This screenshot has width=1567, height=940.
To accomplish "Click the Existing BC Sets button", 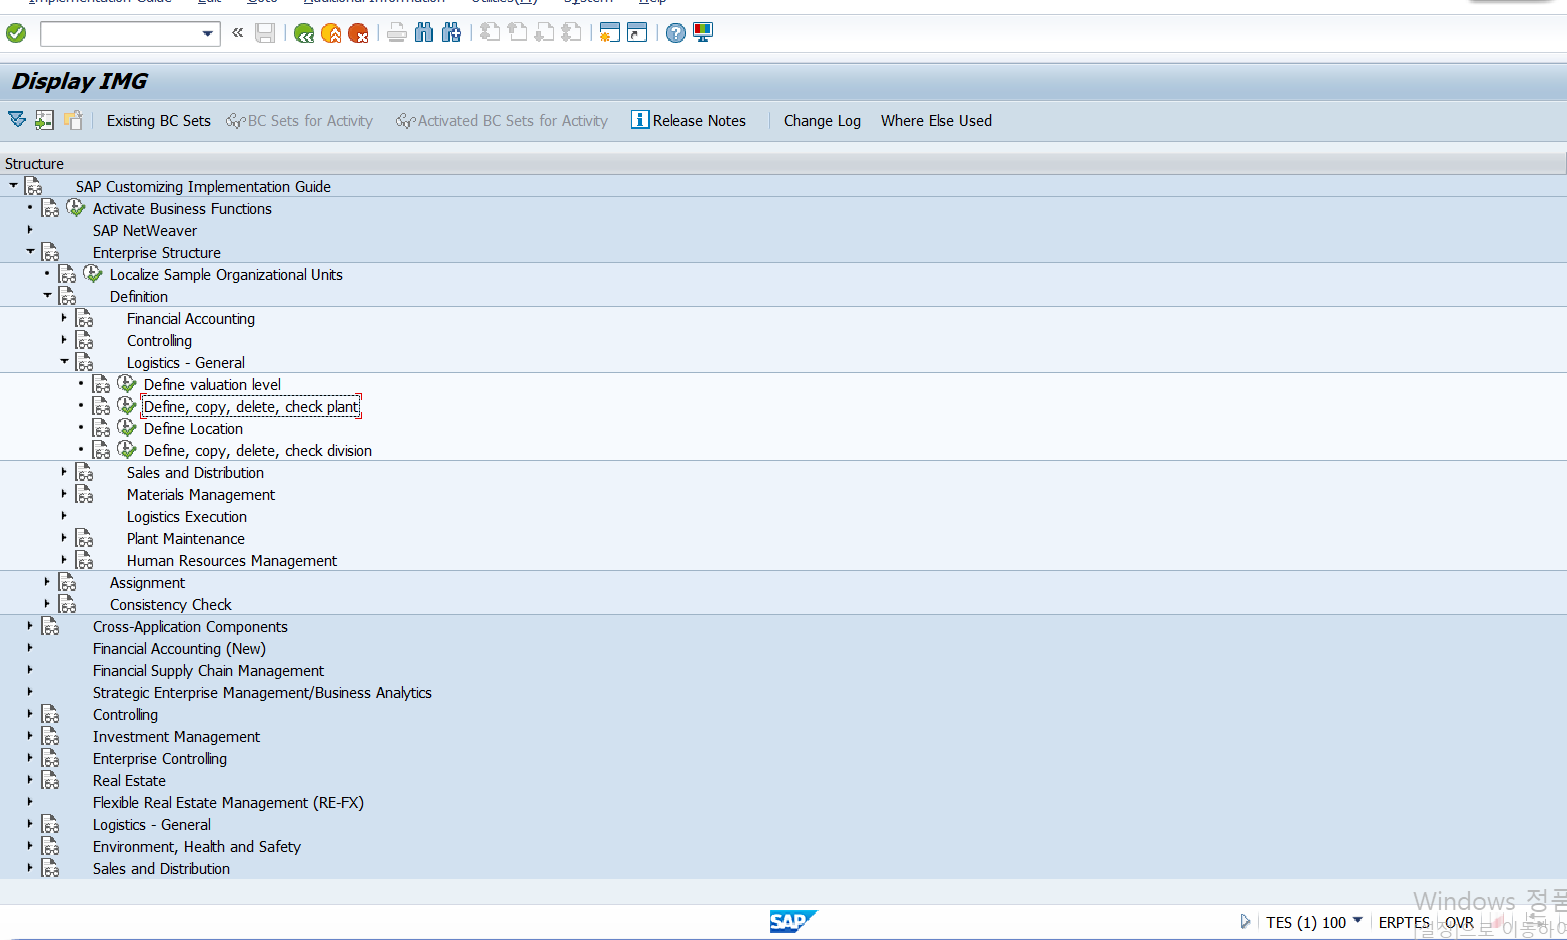I will pos(159,121).
